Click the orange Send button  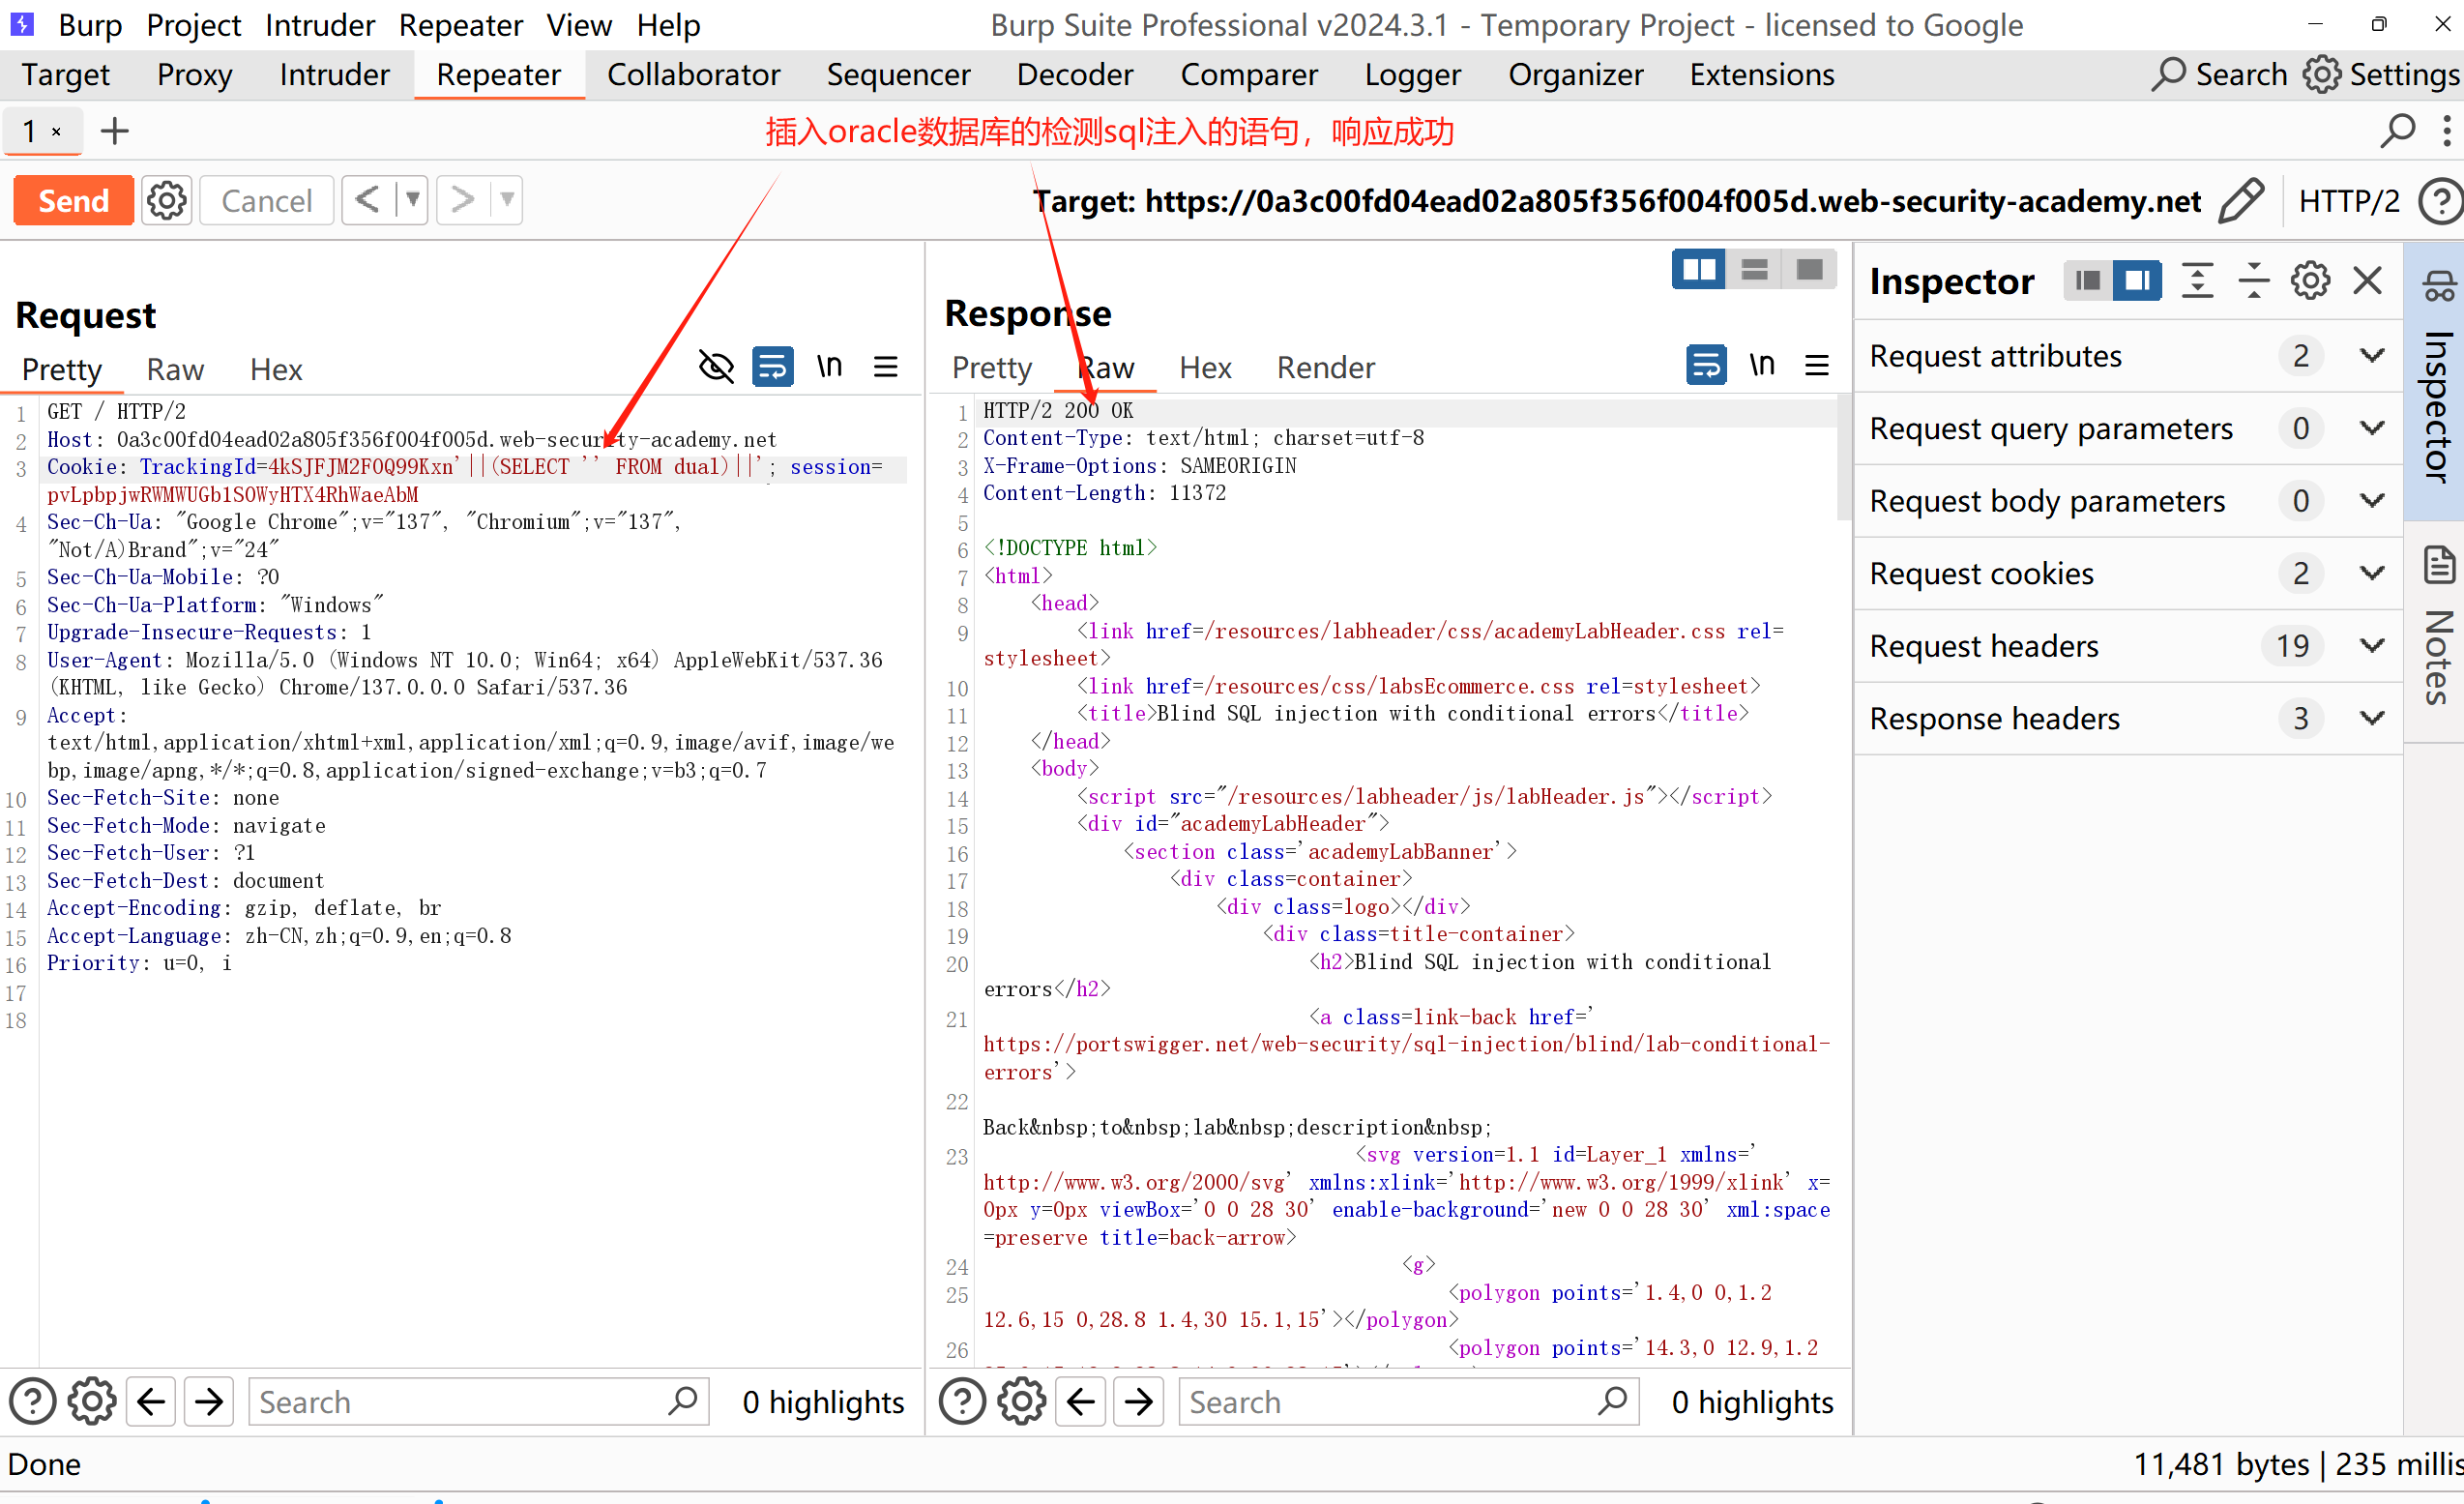[73, 201]
